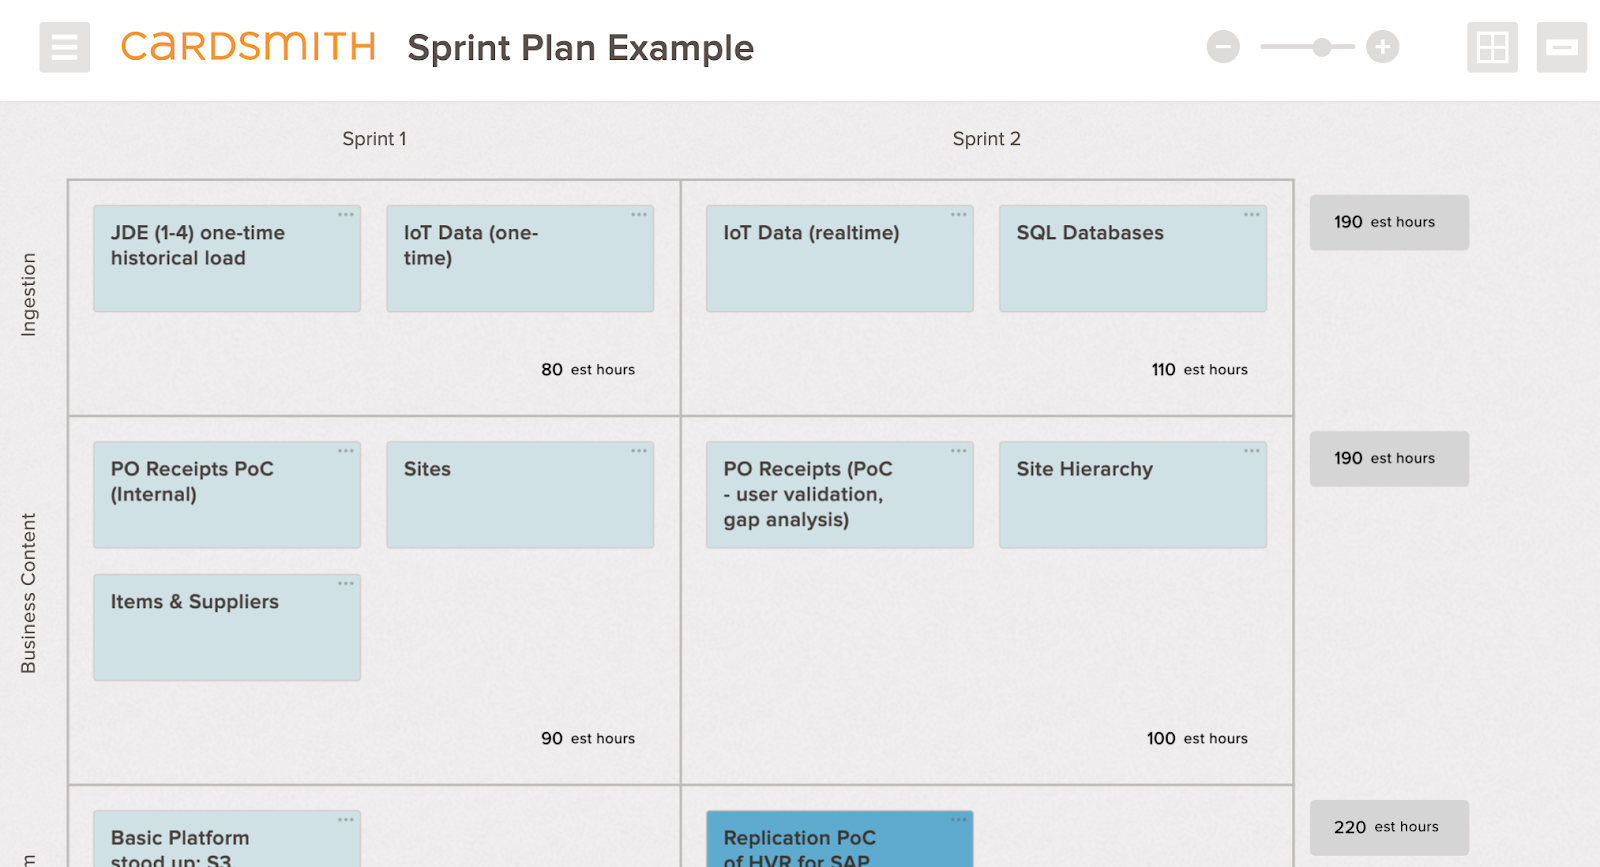
Task: Open options on IoT Data (realtime) card
Action: [959, 215]
